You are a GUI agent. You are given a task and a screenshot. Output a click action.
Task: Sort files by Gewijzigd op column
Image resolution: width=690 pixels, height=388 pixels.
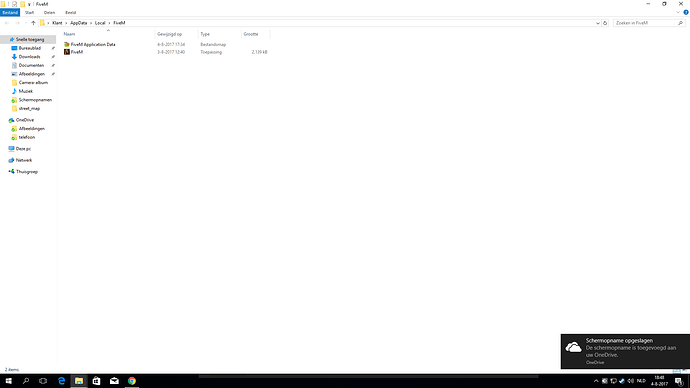coord(169,34)
